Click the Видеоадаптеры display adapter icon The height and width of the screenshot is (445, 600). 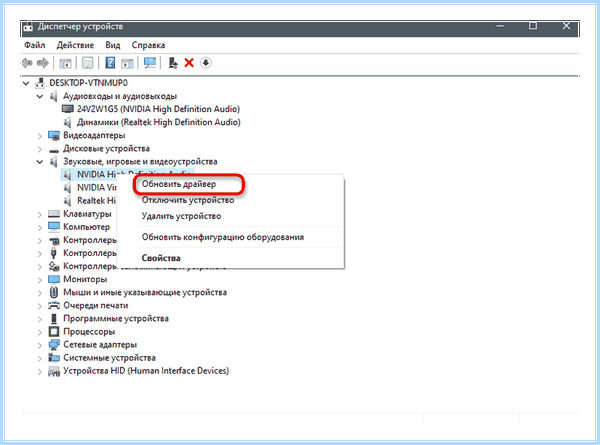[x=54, y=135]
